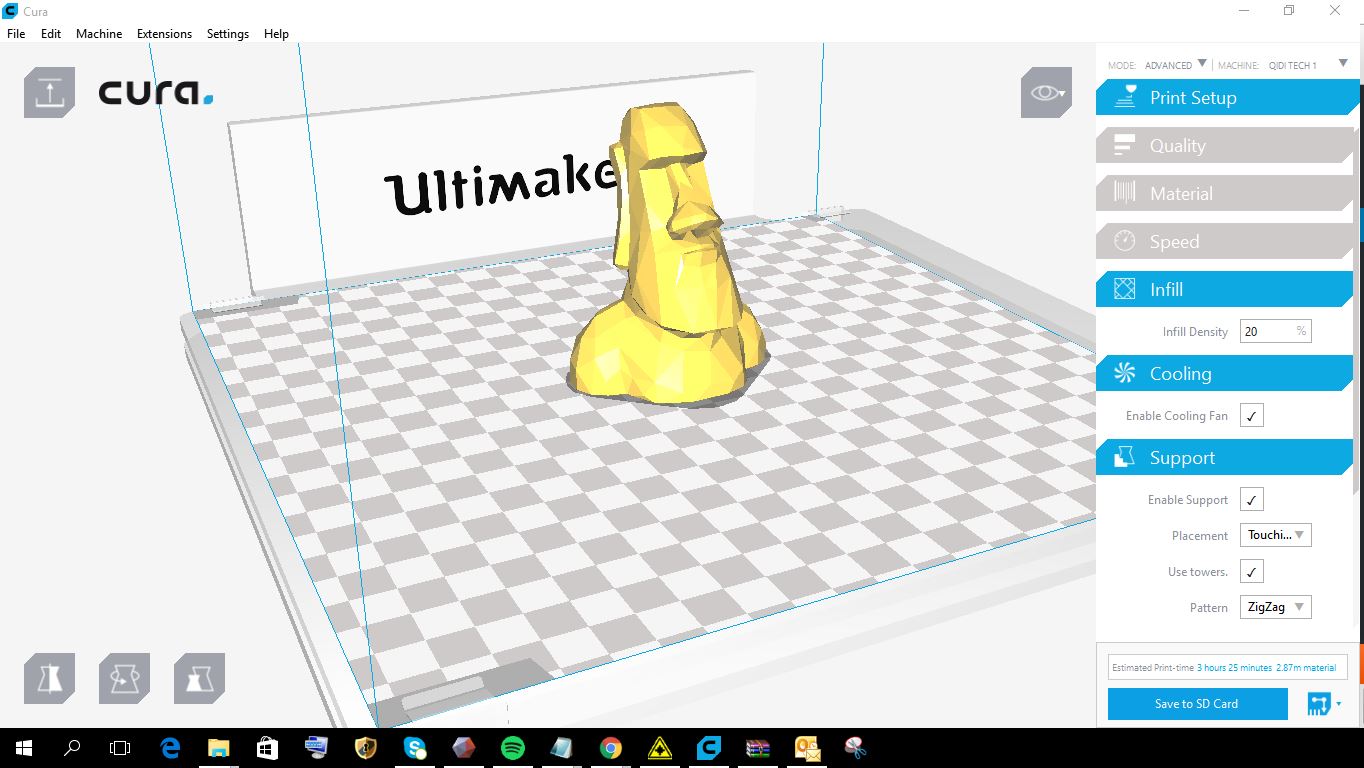1364x768 pixels.
Task: Click the Load File icon
Action: (x=49, y=92)
